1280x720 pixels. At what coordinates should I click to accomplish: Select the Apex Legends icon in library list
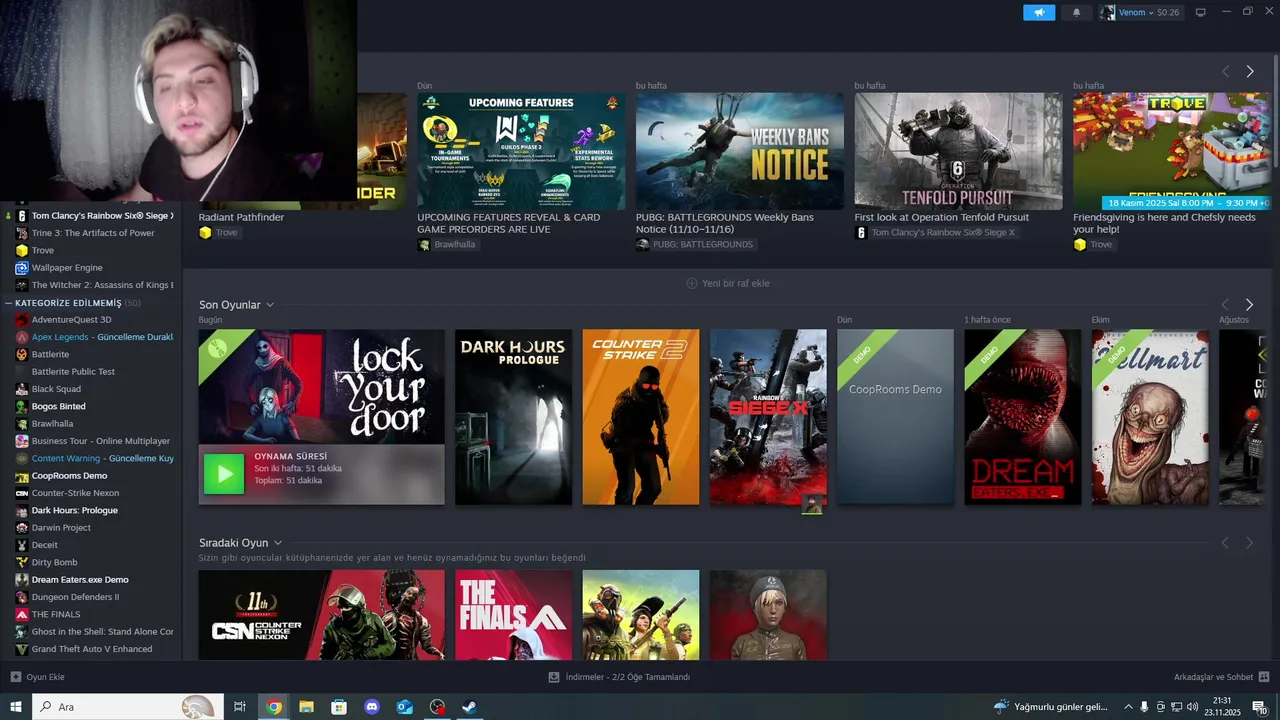[21, 337]
